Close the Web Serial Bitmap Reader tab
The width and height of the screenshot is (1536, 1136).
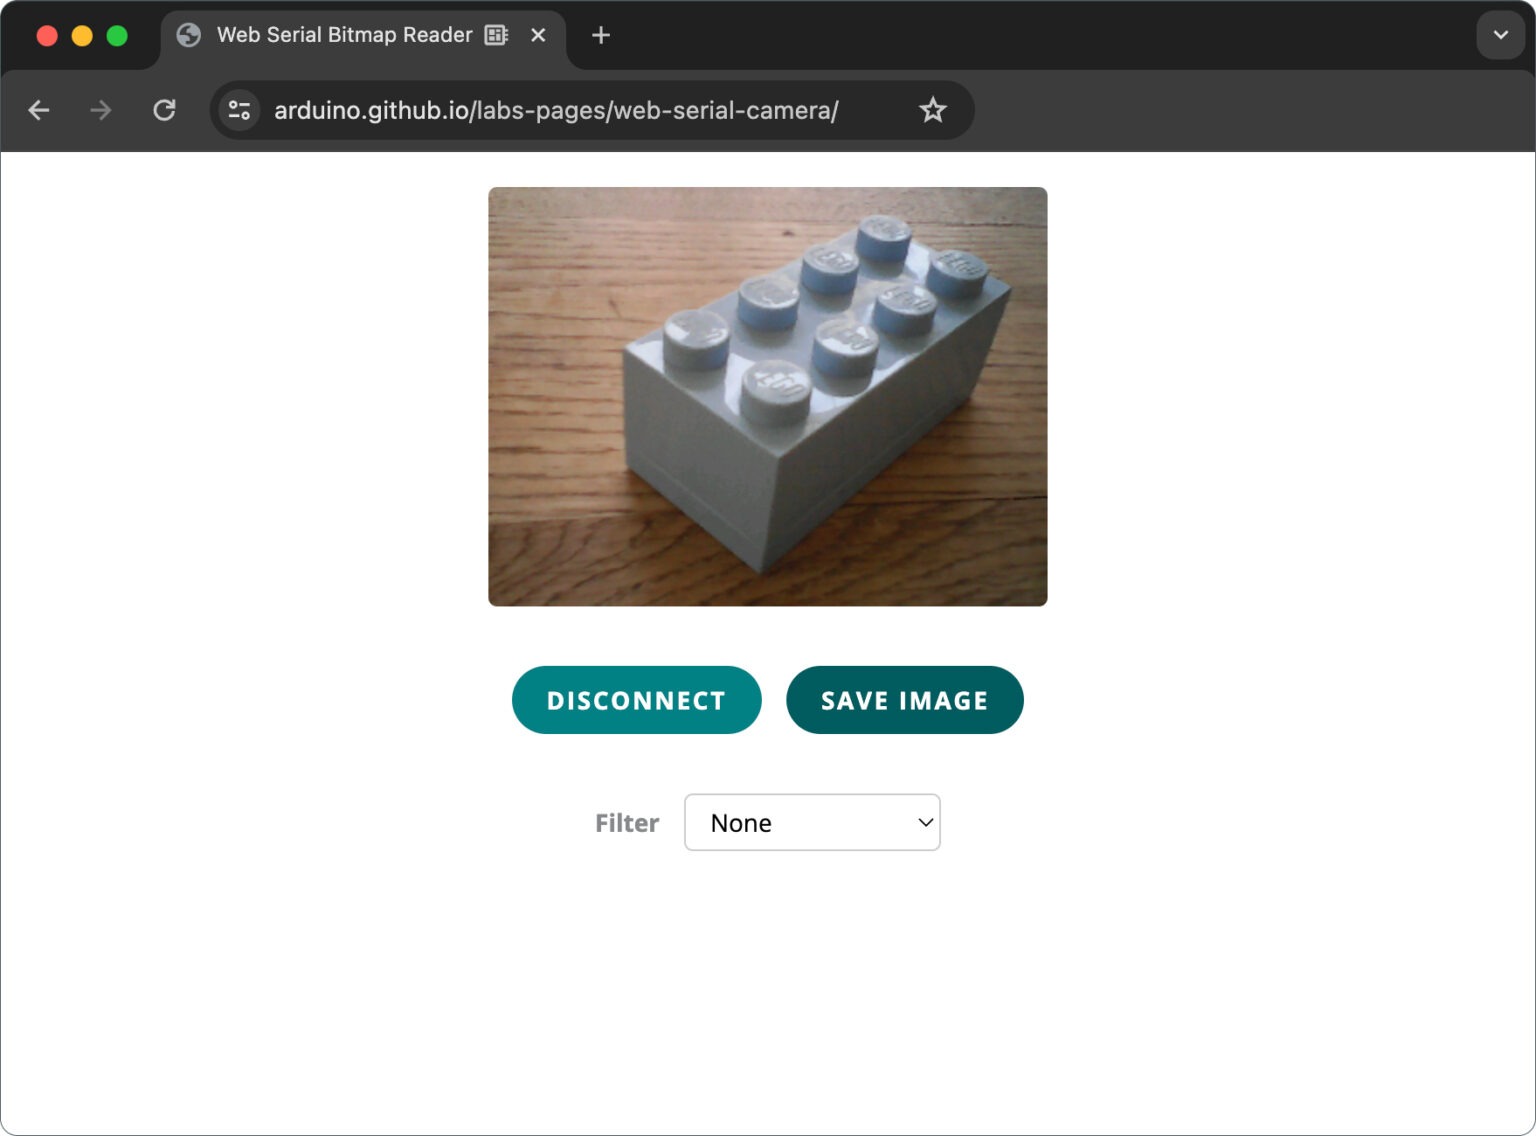click(x=538, y=35)
